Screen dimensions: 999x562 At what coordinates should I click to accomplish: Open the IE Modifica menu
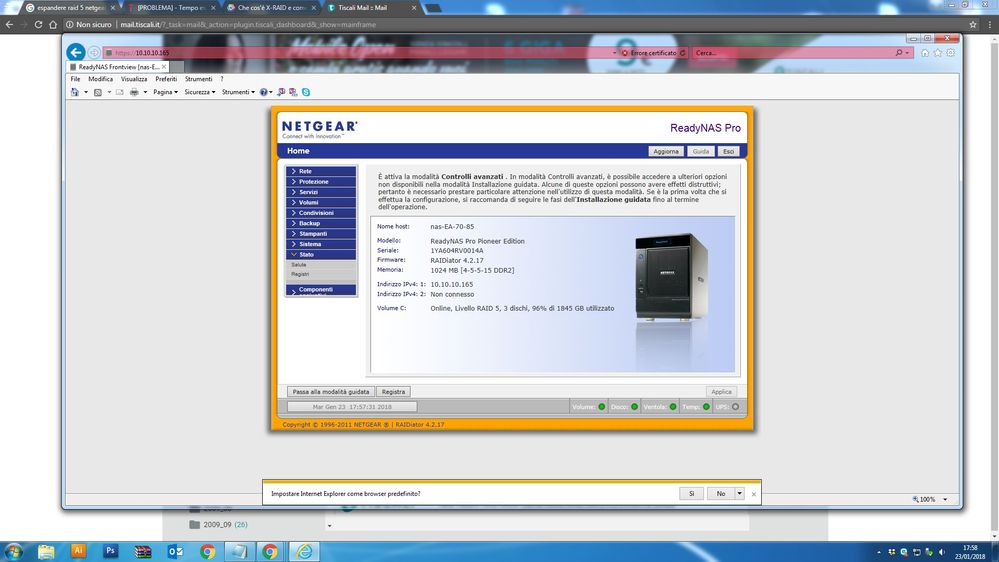point(101,79)
